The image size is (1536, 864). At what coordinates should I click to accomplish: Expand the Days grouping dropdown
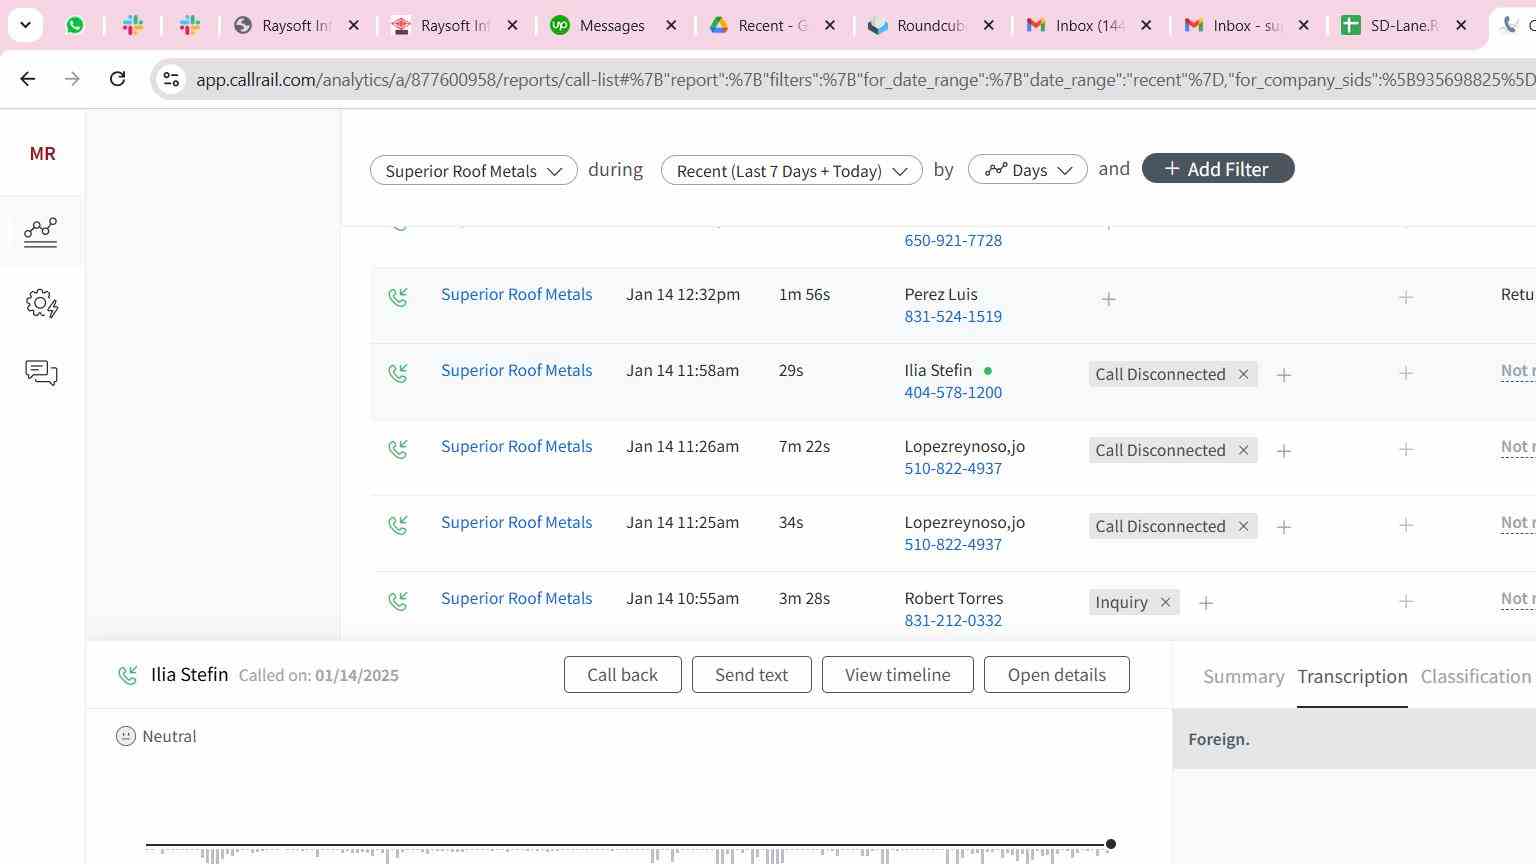click(1027, 169)
